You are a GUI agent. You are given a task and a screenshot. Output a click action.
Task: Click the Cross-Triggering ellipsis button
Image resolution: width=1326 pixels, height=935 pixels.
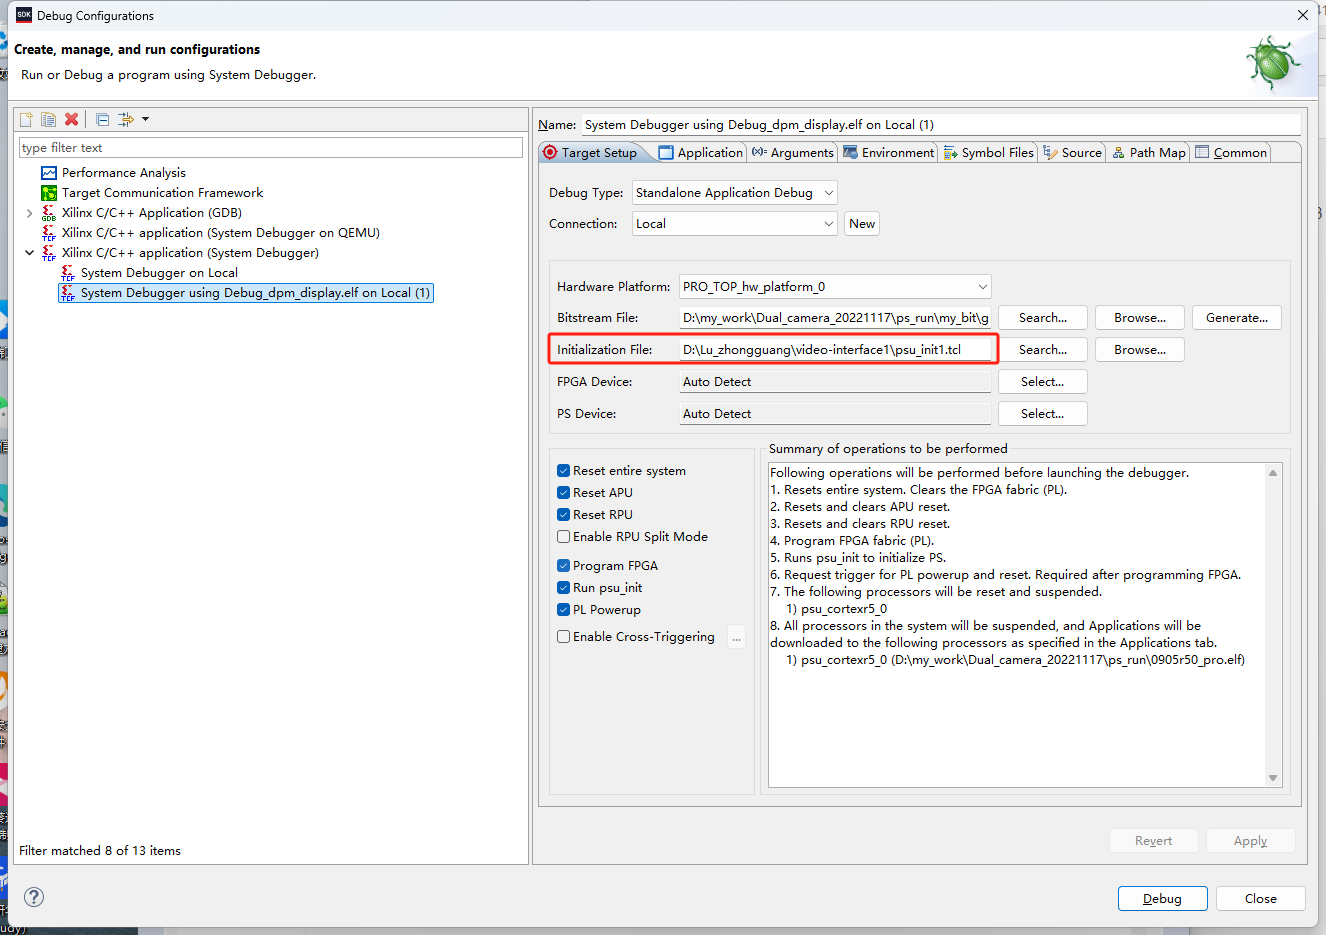(737, 637)
